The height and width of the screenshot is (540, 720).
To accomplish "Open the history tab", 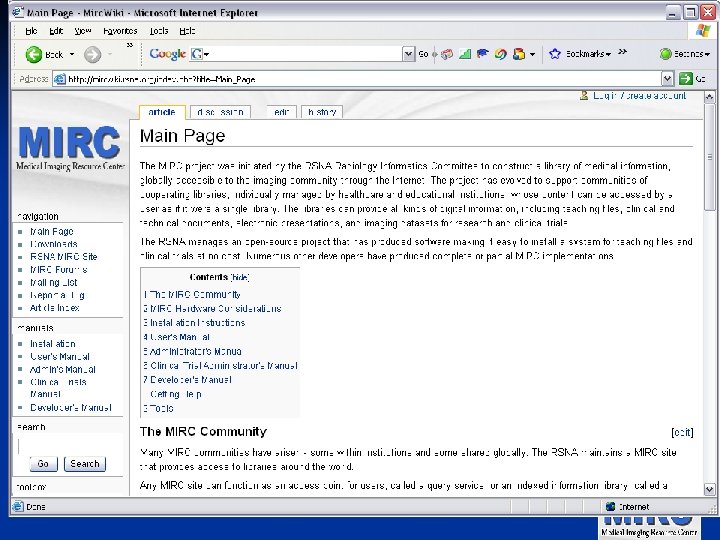I will 322,112.
